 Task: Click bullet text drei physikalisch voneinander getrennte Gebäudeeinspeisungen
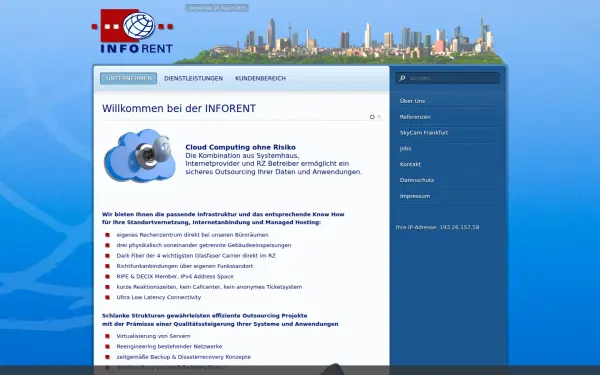click(204, 245)
